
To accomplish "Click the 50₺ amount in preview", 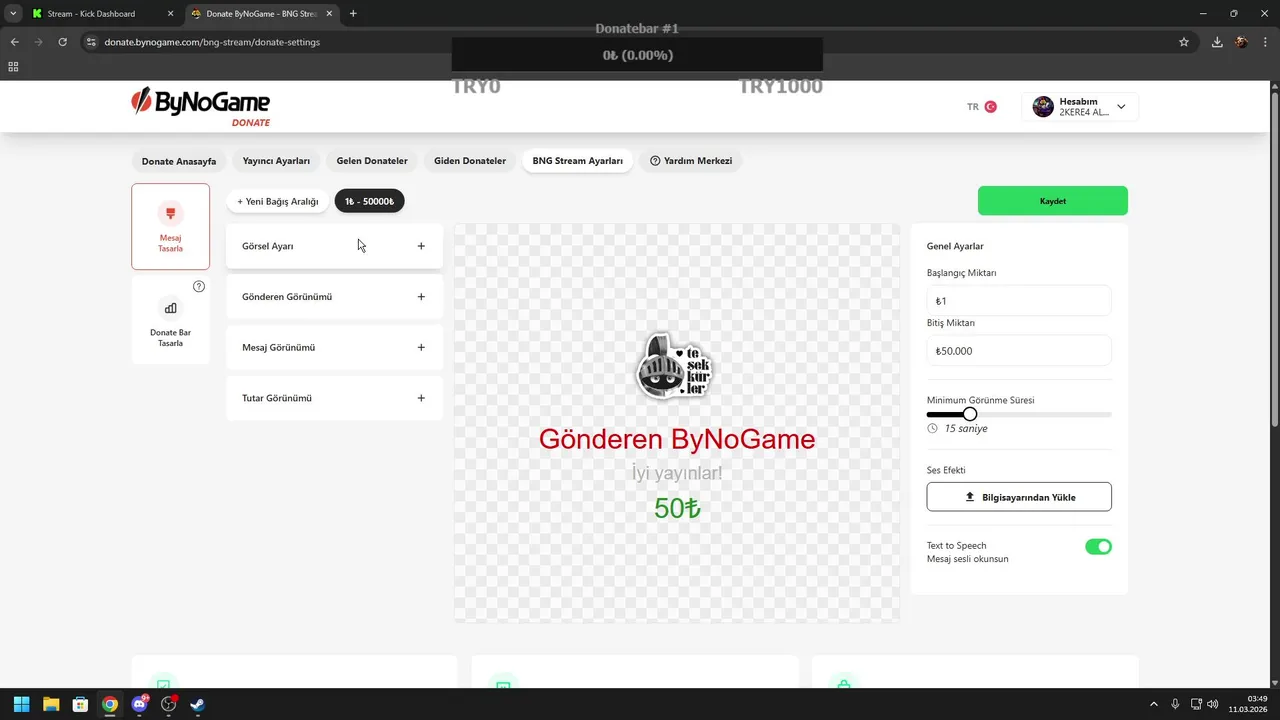I will [x=677, y=508].
